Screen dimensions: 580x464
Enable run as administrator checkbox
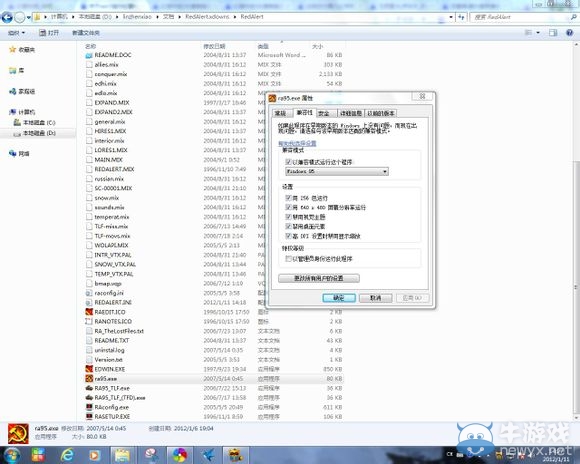289,259
